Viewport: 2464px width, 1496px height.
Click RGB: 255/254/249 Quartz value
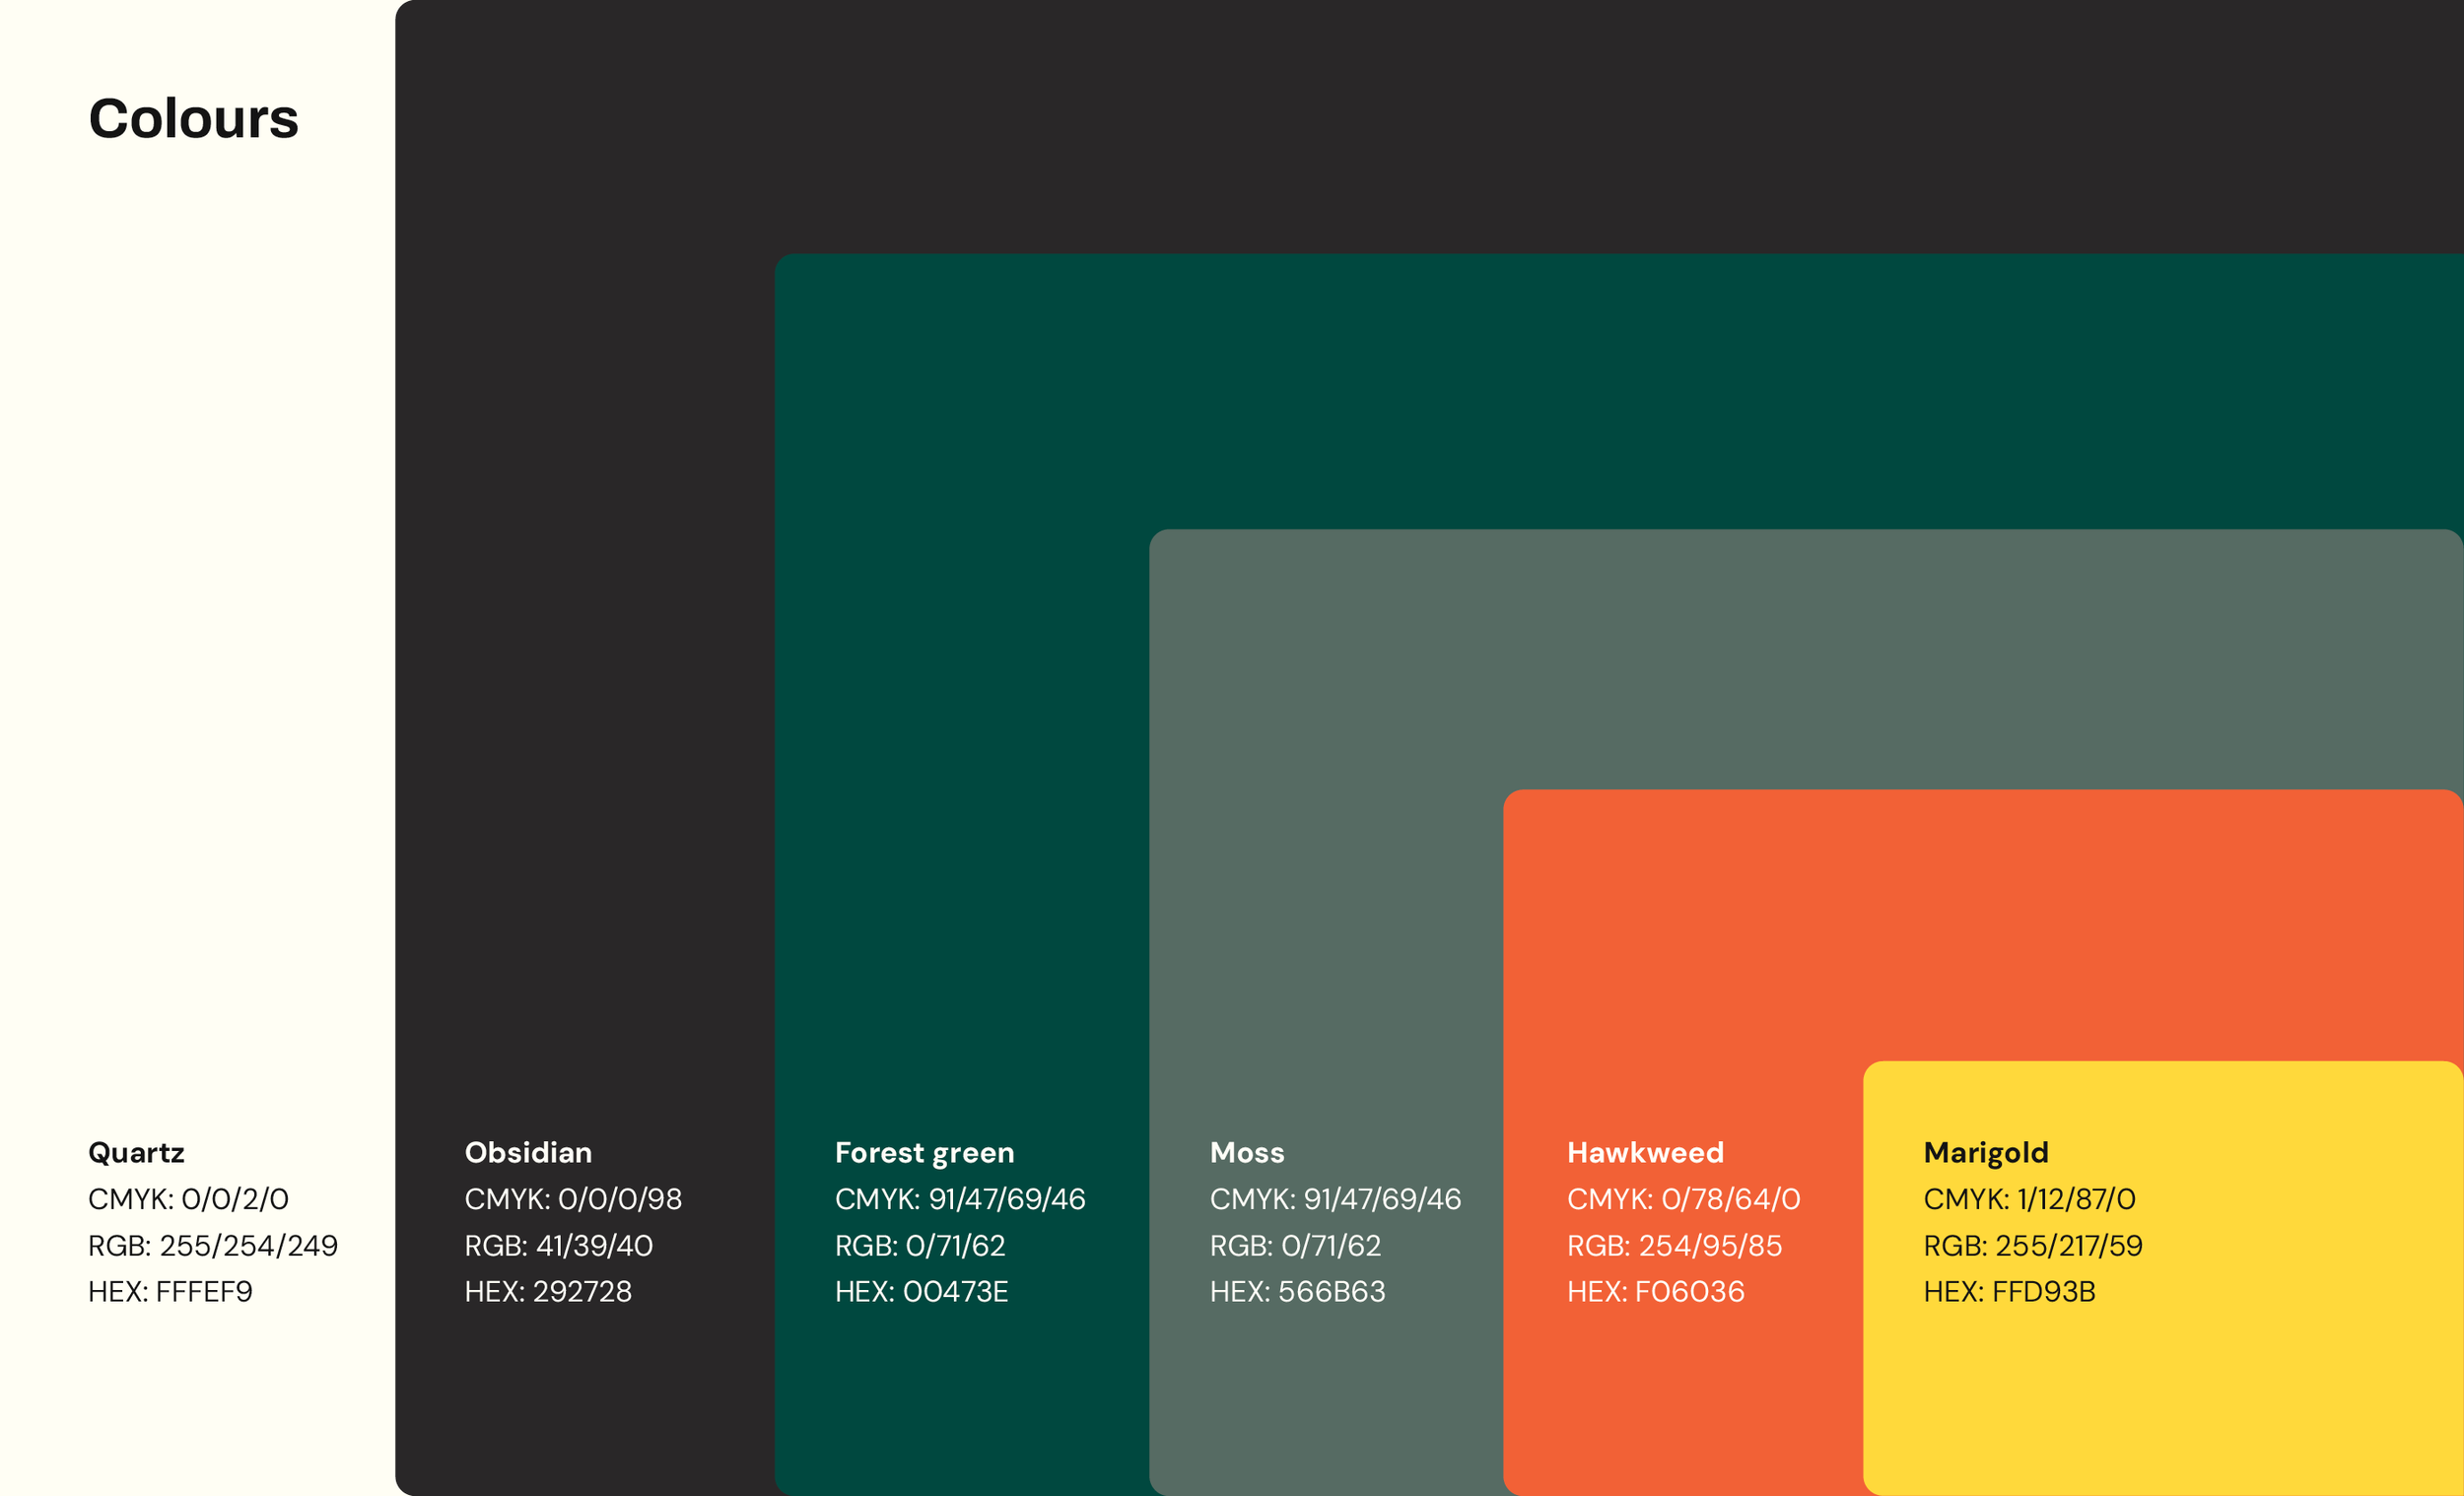point(213,1245)
